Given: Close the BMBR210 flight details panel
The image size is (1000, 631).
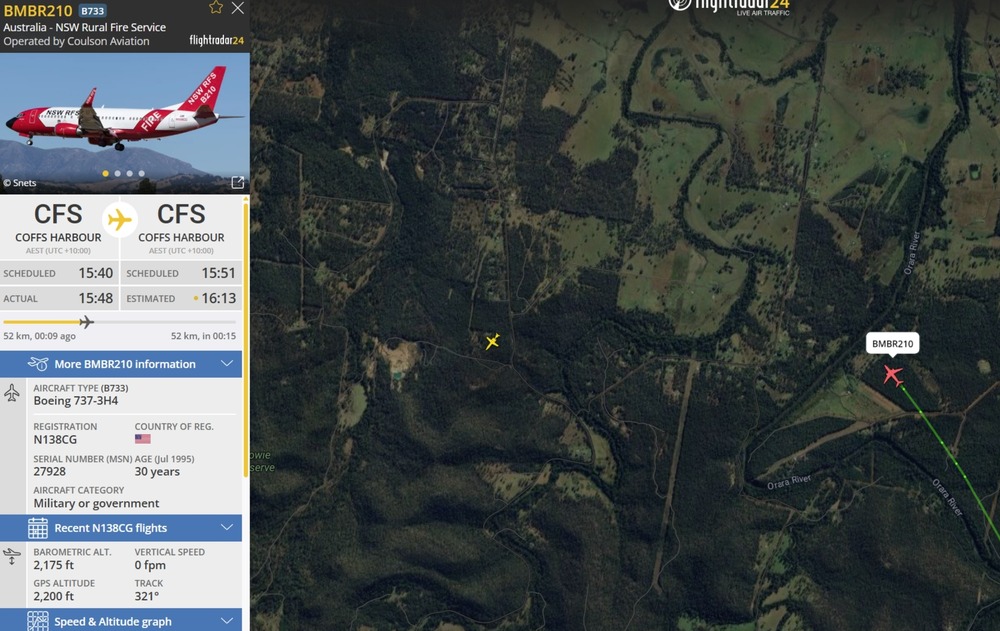Looking at the screenshot, I should click(237, 8).
